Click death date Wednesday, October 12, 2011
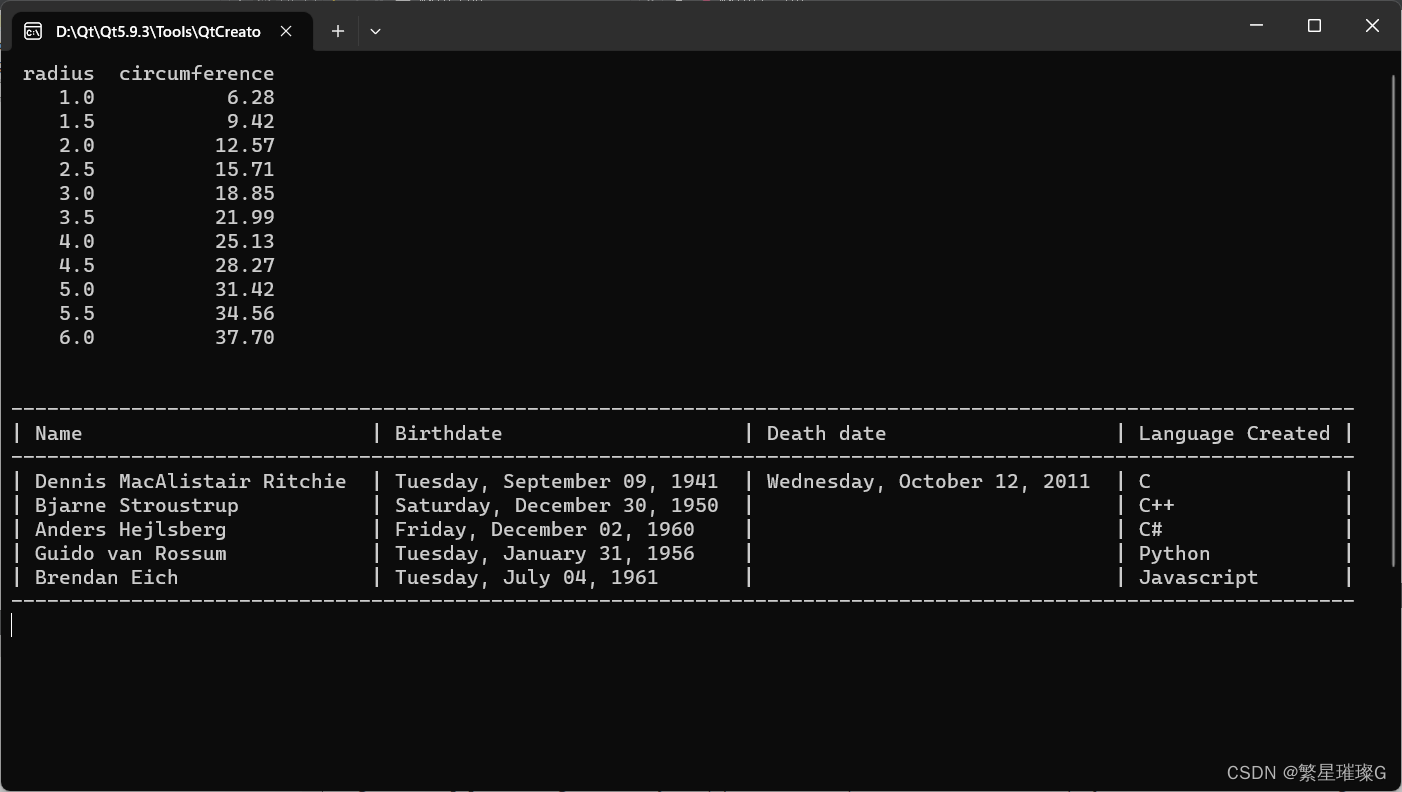 928,481
